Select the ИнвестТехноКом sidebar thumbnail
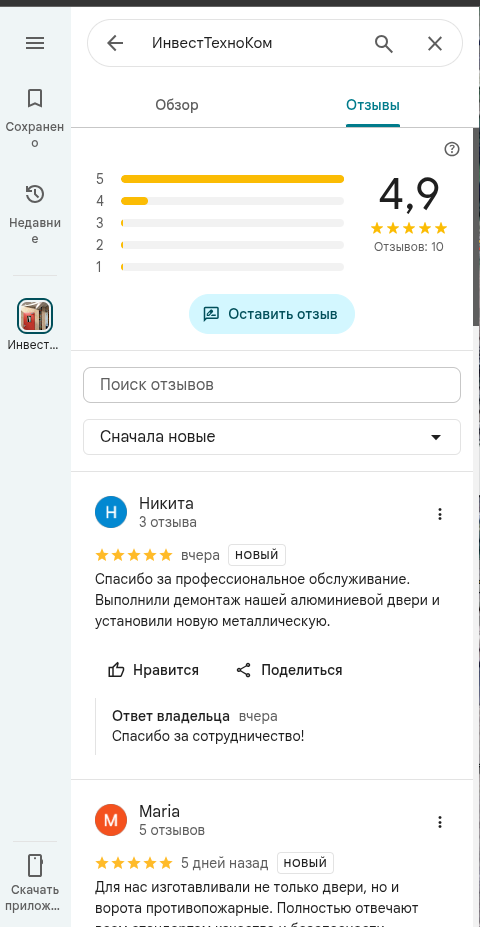Viewport: 480px width, 927px height. pos(35,316)
